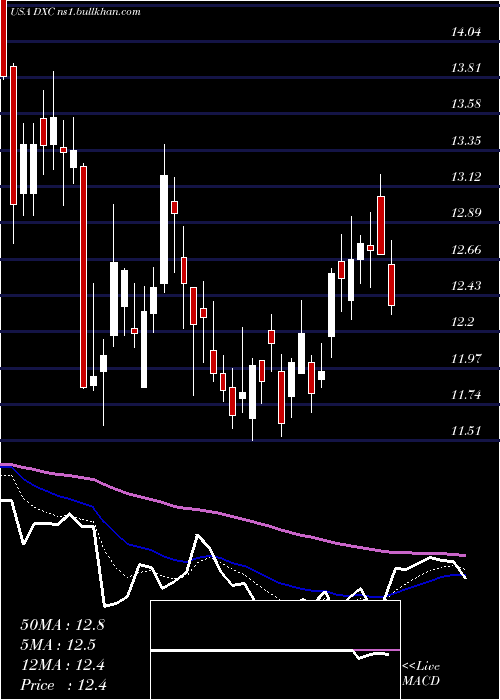Click the '50MA : 12.8' readout

click(x=62, y=625)
